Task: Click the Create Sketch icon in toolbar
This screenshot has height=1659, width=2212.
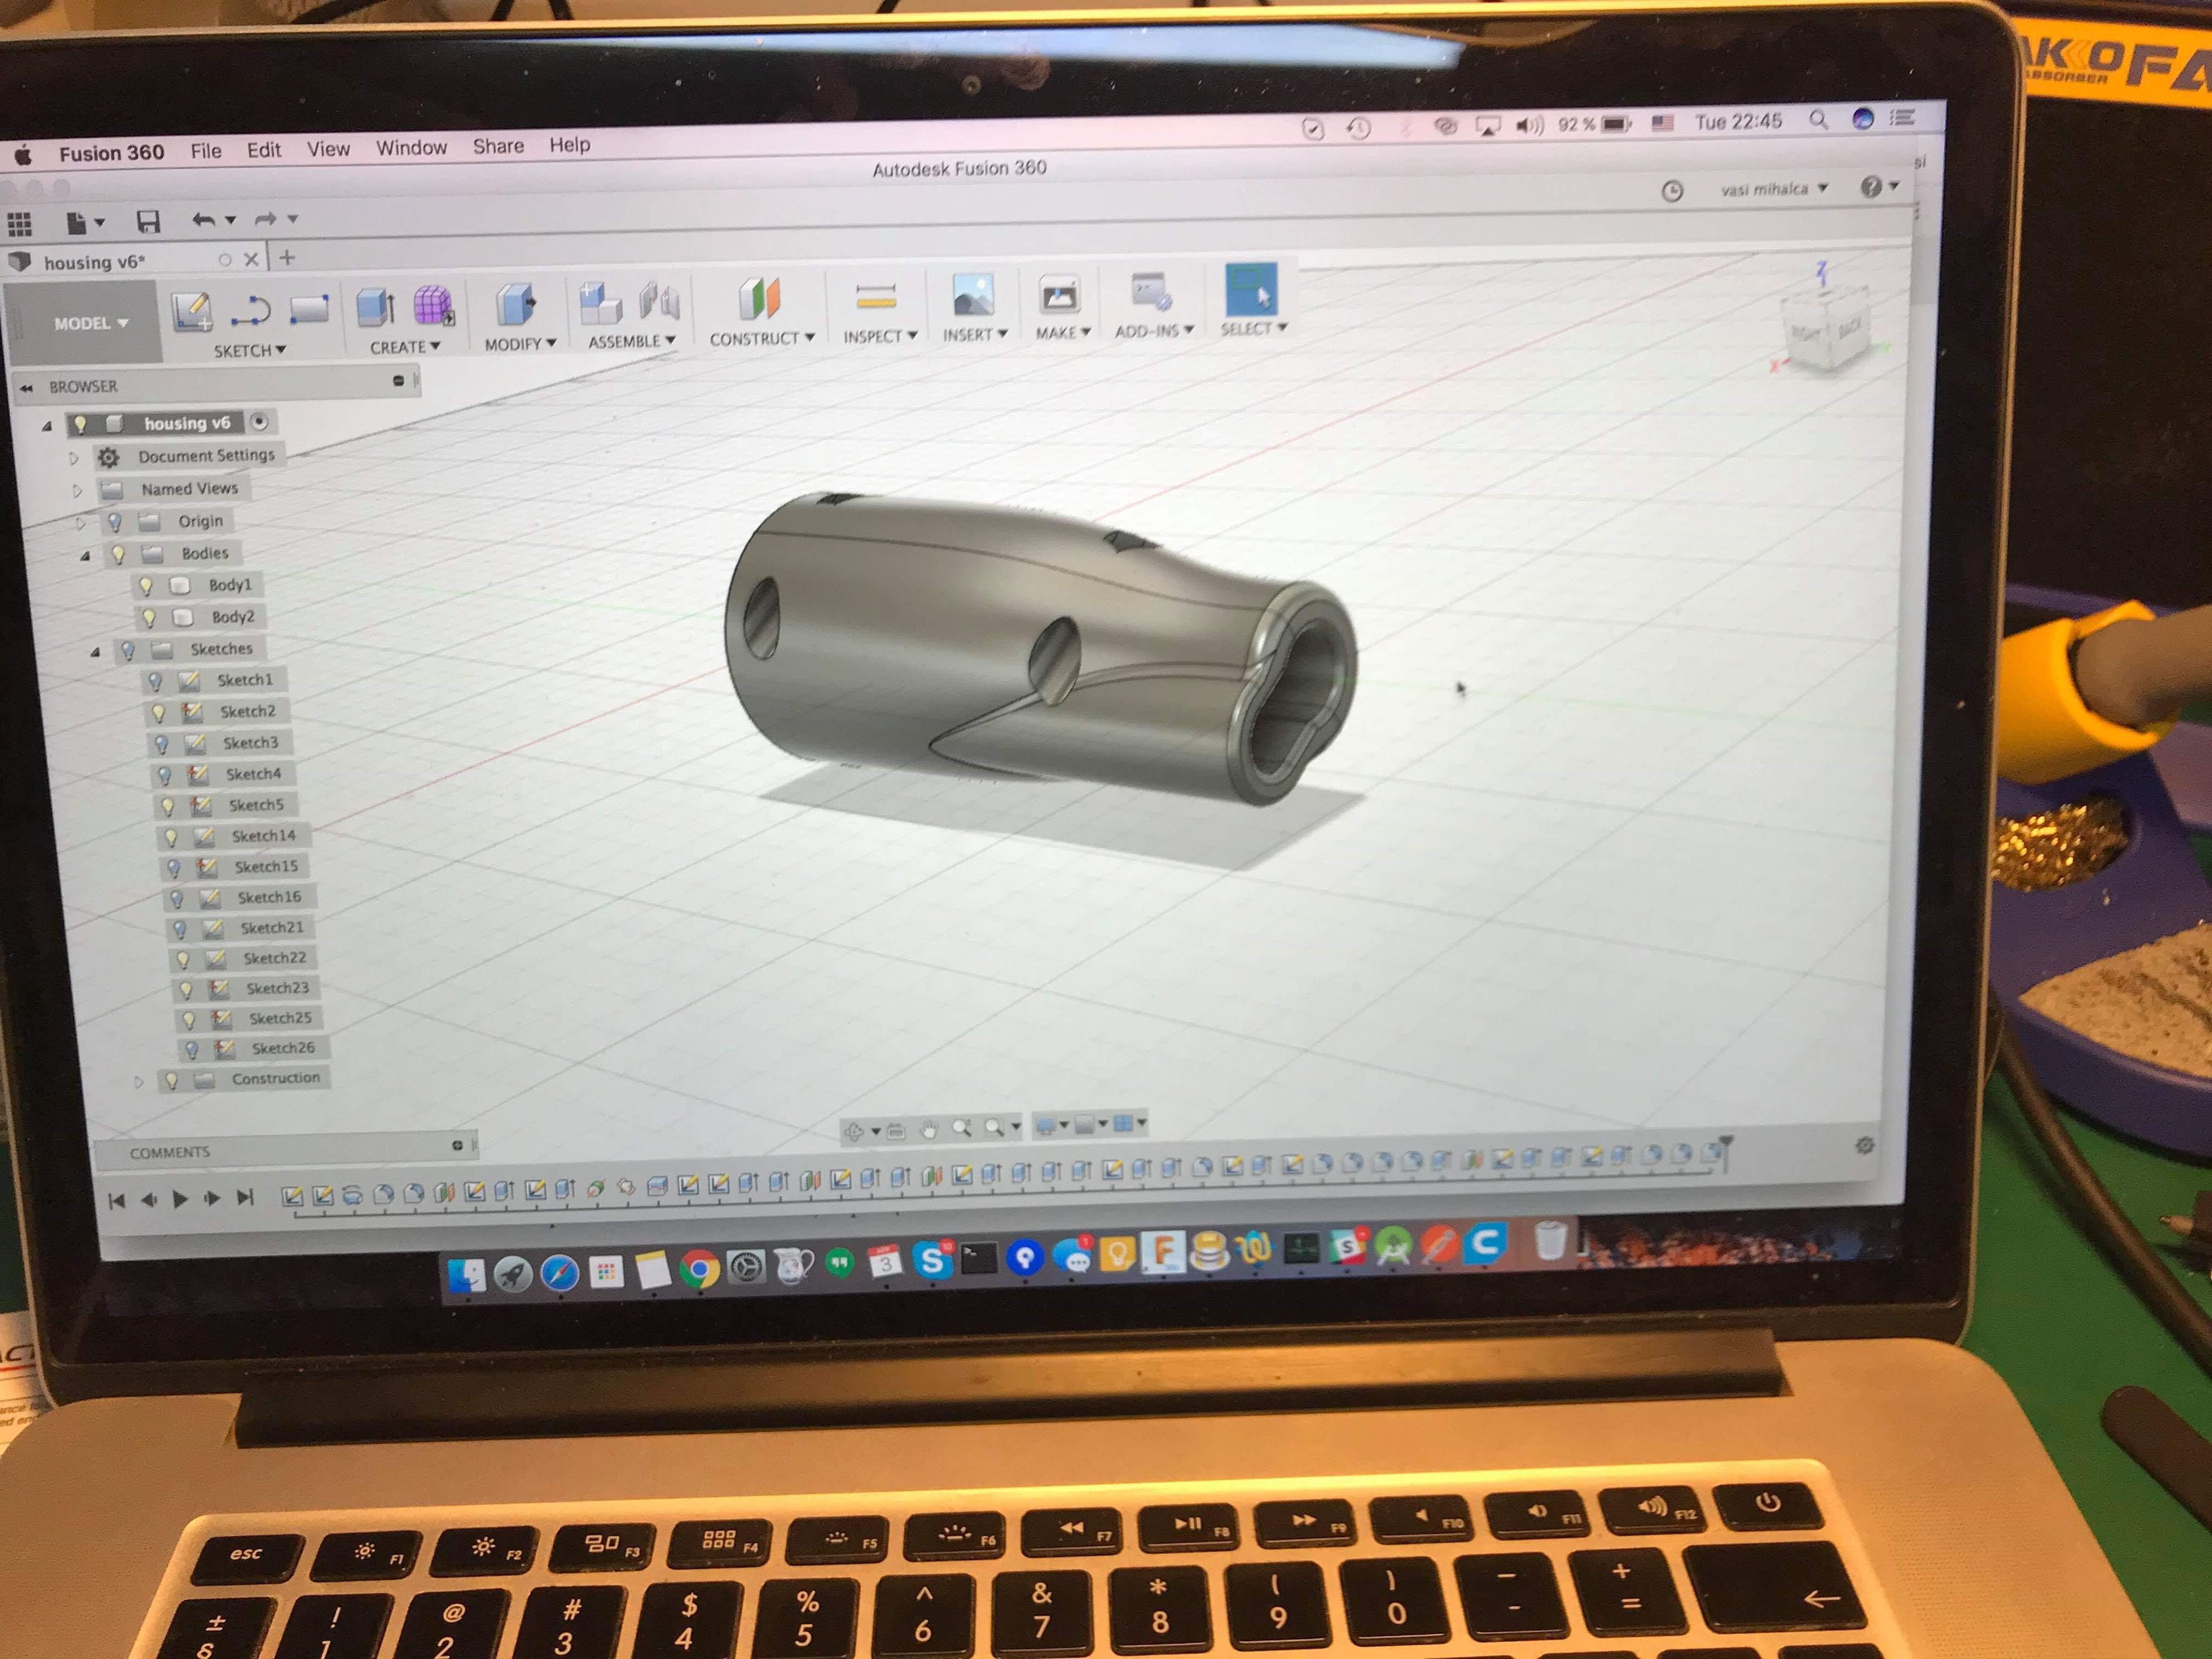Action: (191, 311)
